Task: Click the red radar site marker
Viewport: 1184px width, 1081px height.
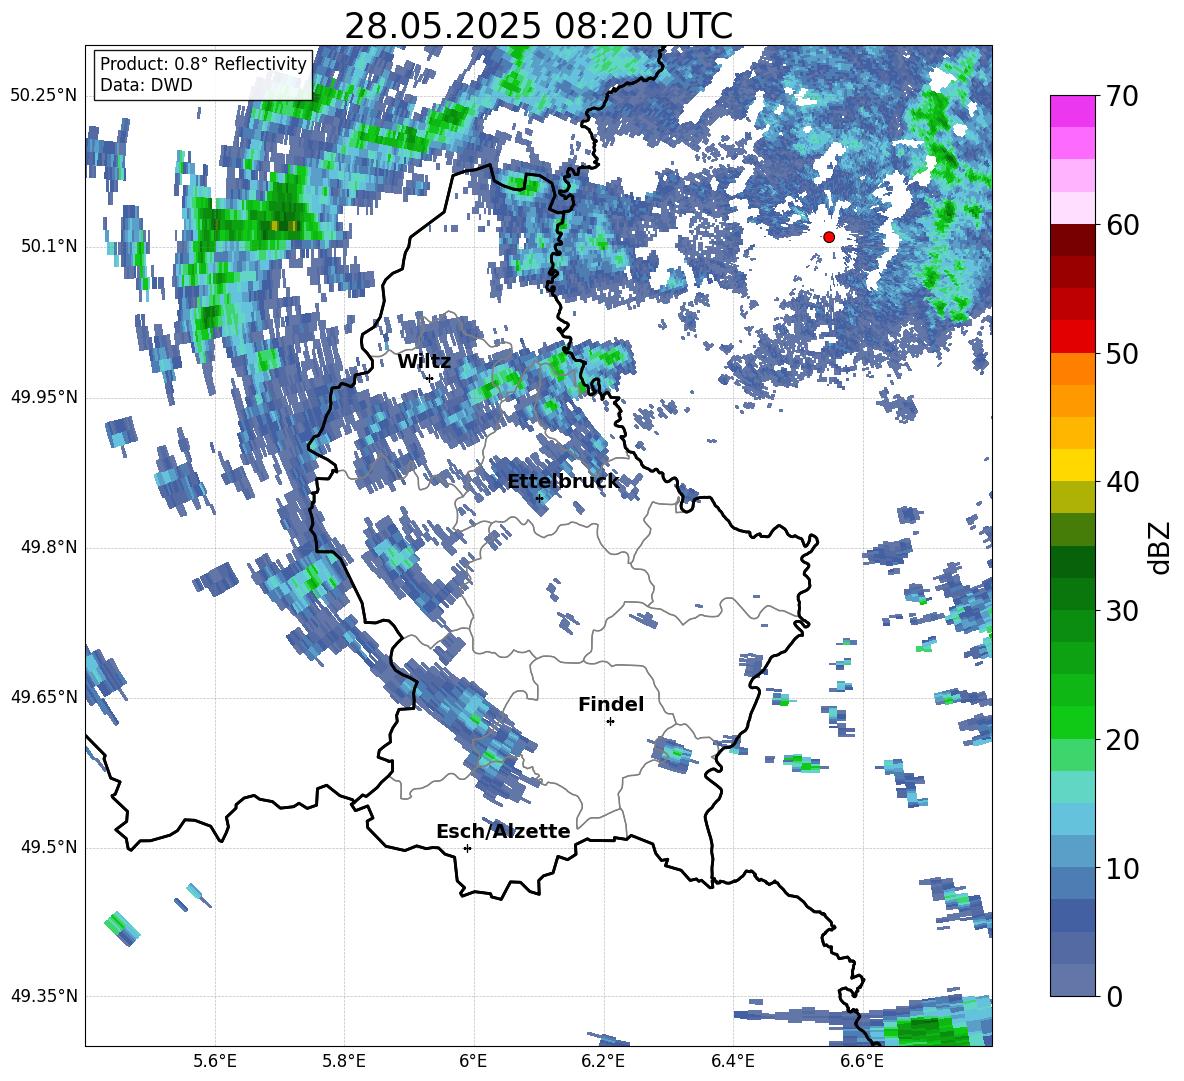Action: point(829,237)
